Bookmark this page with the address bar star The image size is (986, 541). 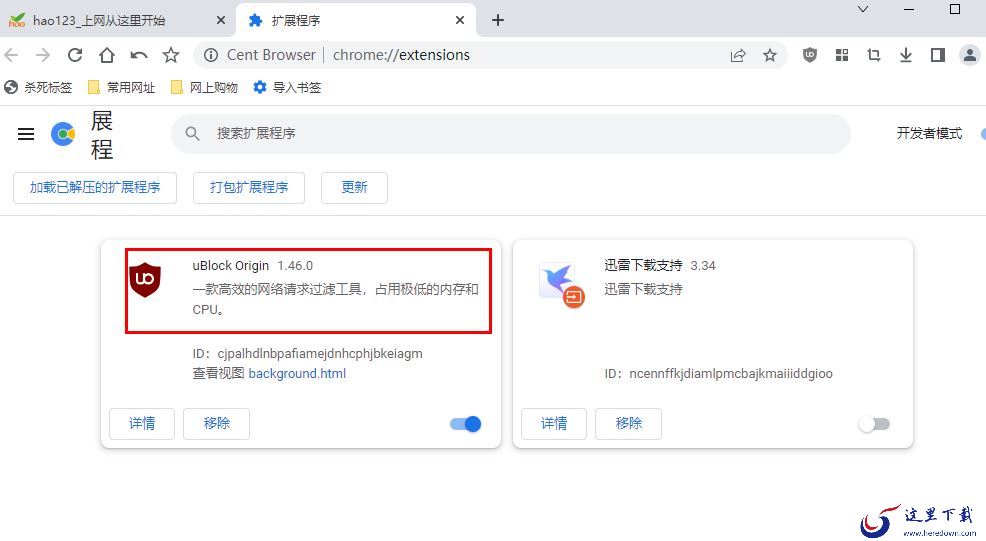770,55
